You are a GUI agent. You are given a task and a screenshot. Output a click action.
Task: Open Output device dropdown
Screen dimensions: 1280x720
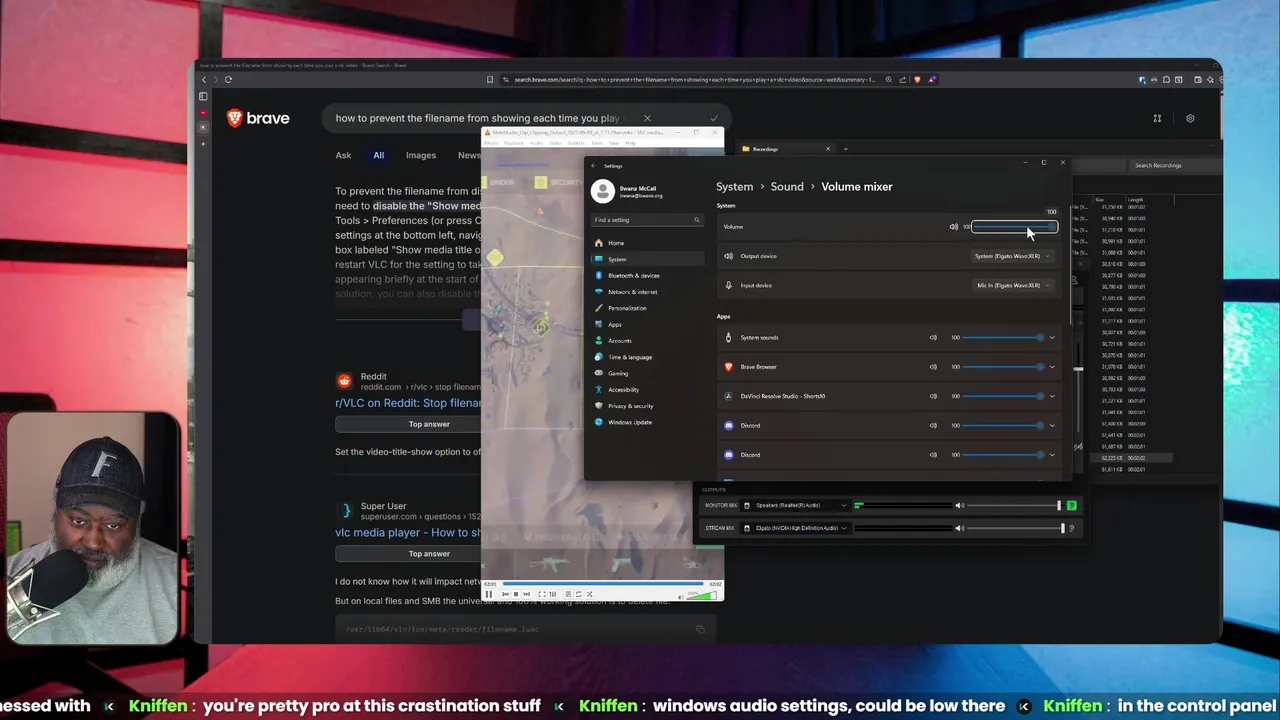pyautogui.click(x=1013, y=256)
